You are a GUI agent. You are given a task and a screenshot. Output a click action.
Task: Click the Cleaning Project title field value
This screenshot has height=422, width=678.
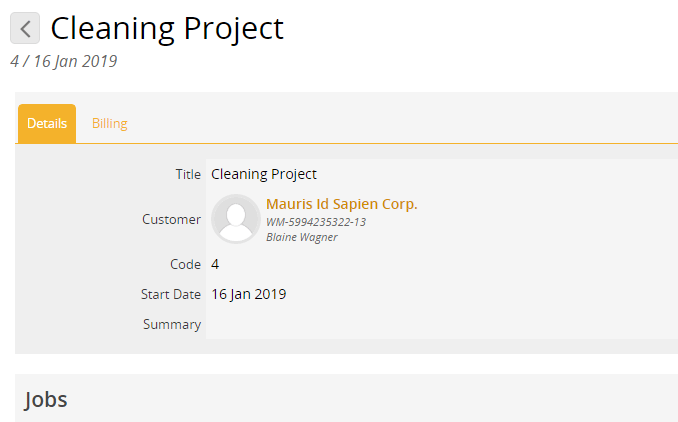coord(264,174)
